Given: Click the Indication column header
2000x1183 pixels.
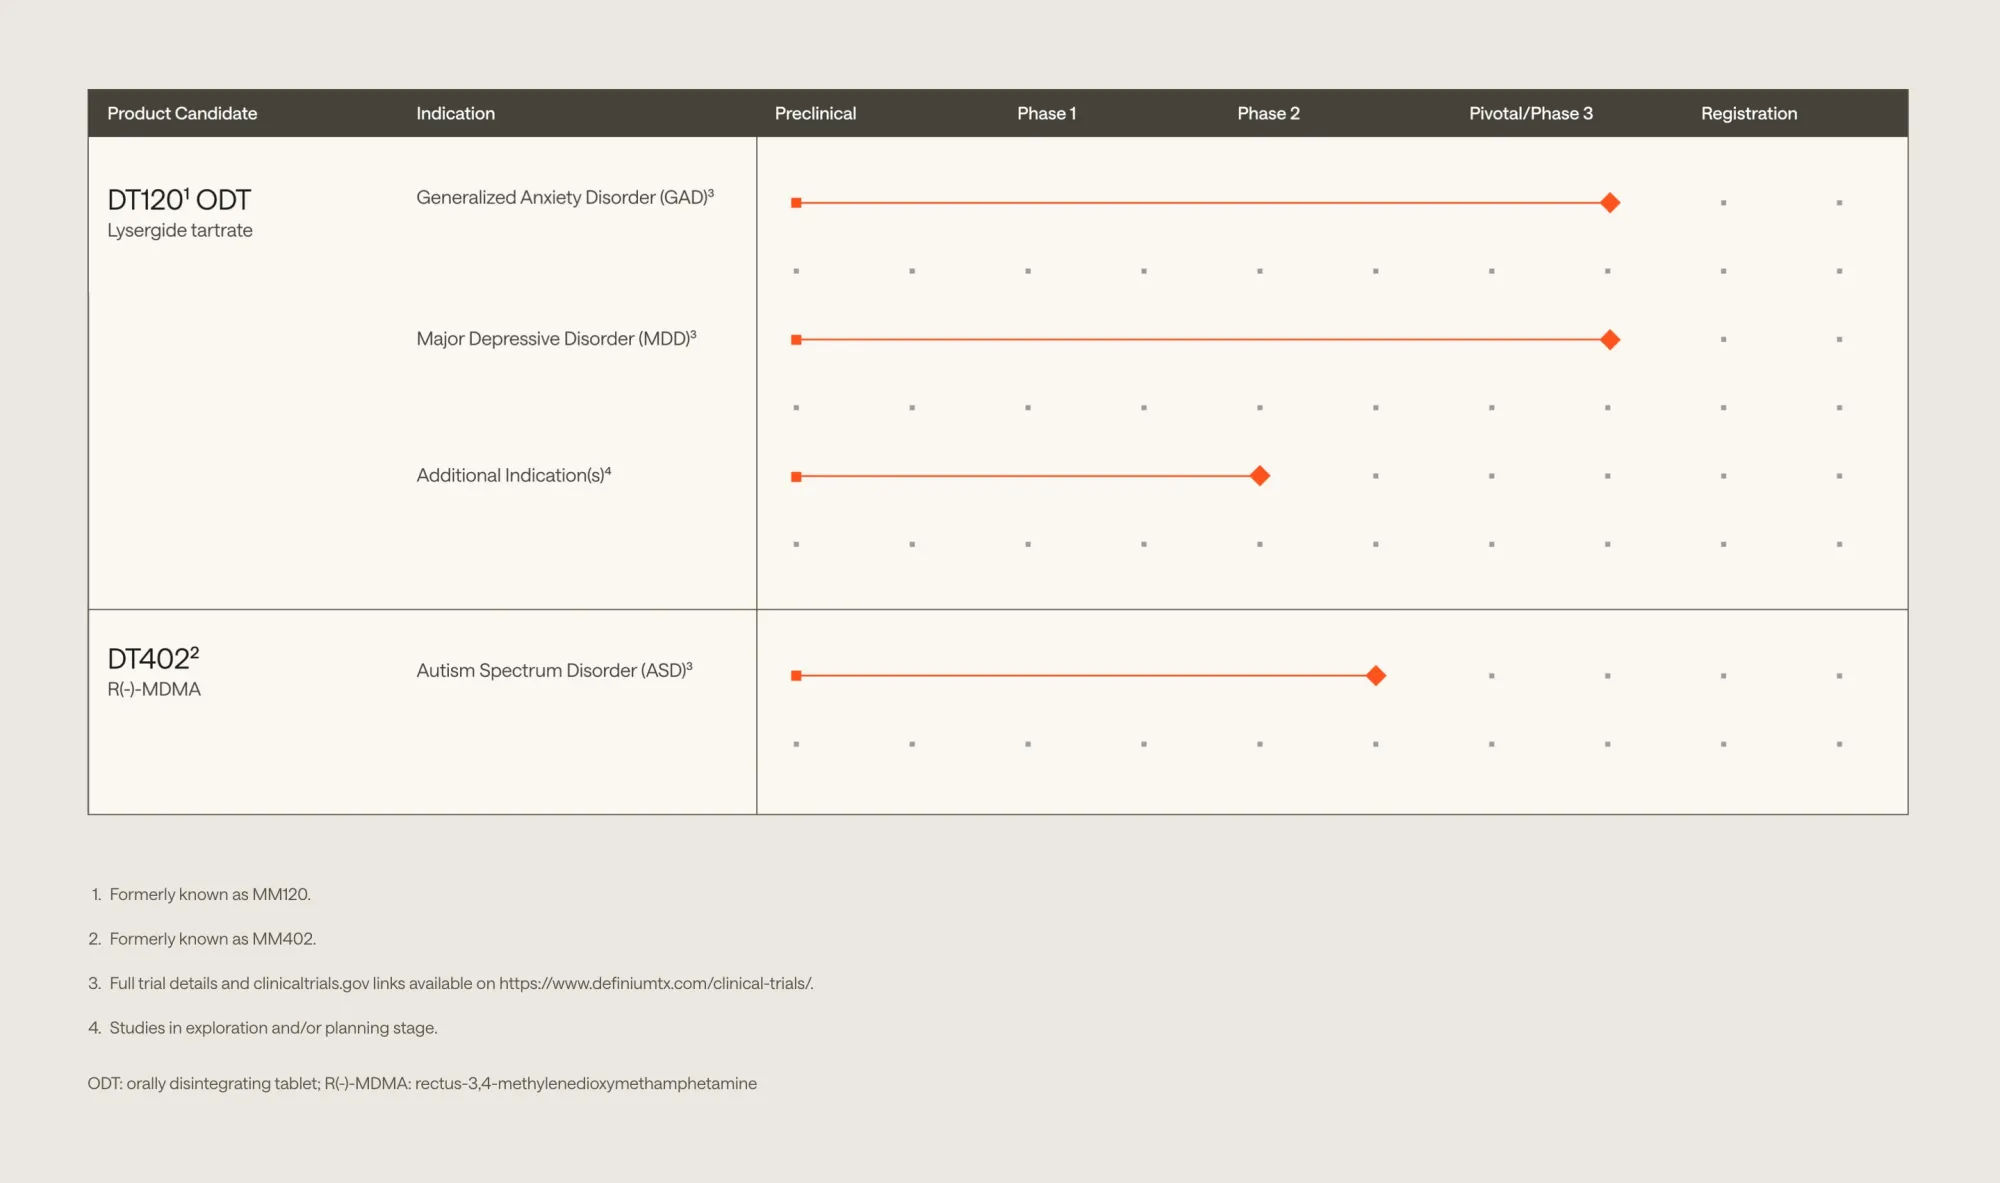Looking at the screenshot, I should [455, 114].
